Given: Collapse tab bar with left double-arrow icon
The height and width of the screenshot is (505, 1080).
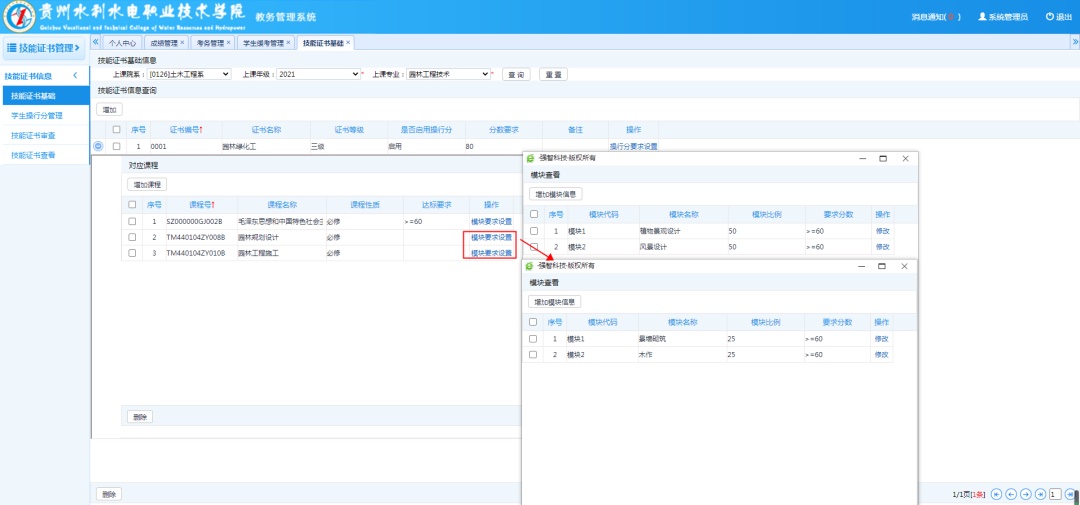Looking at the screenshot, I should (96, 43).
